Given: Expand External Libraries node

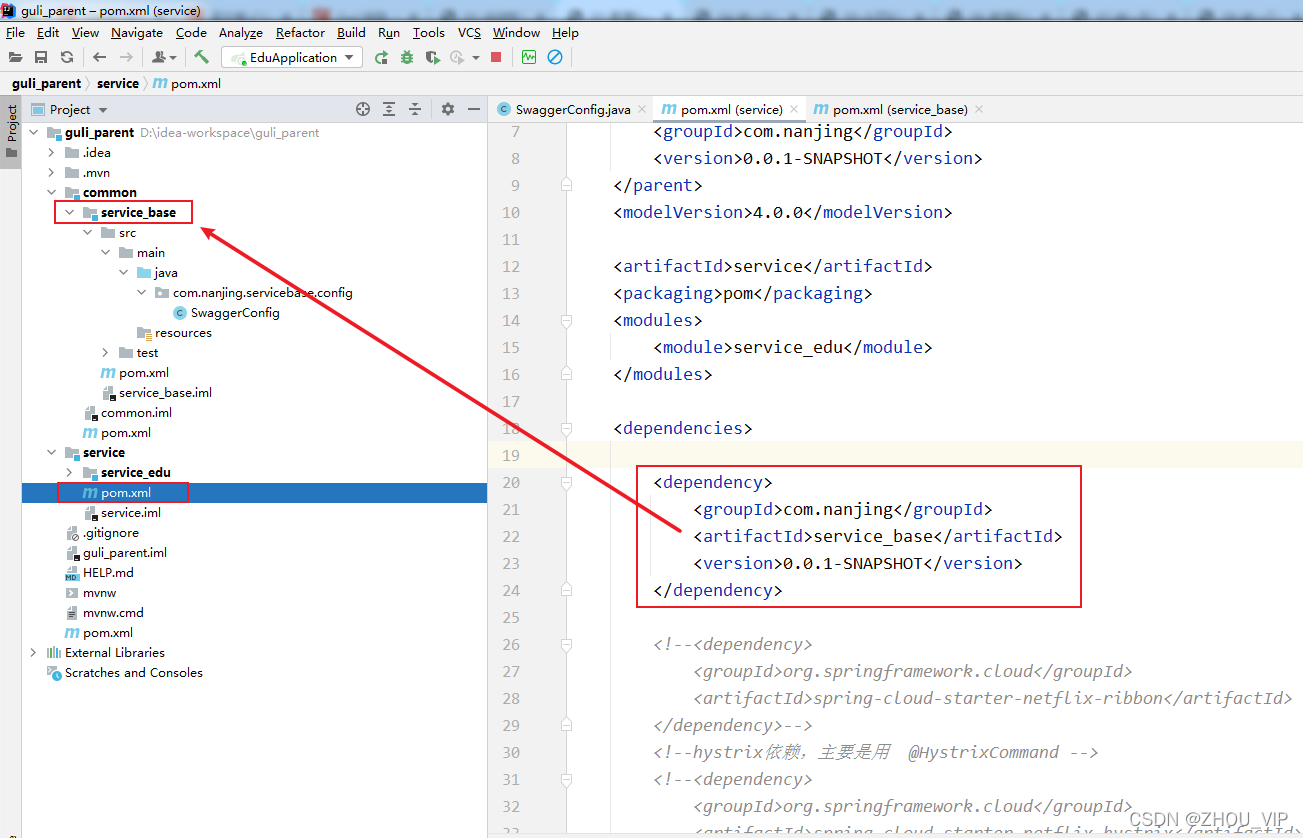Looking at the screenshot, I should 33,652.
